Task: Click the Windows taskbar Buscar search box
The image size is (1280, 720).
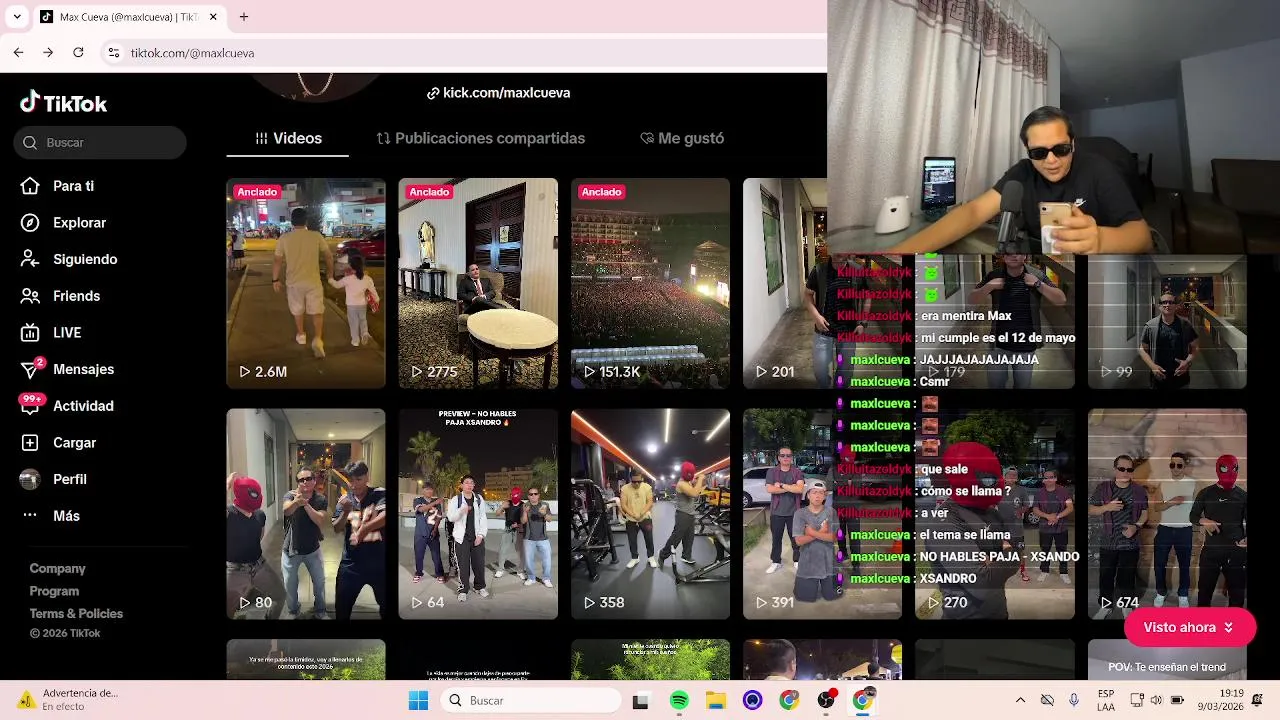Action: coord(530,700)
